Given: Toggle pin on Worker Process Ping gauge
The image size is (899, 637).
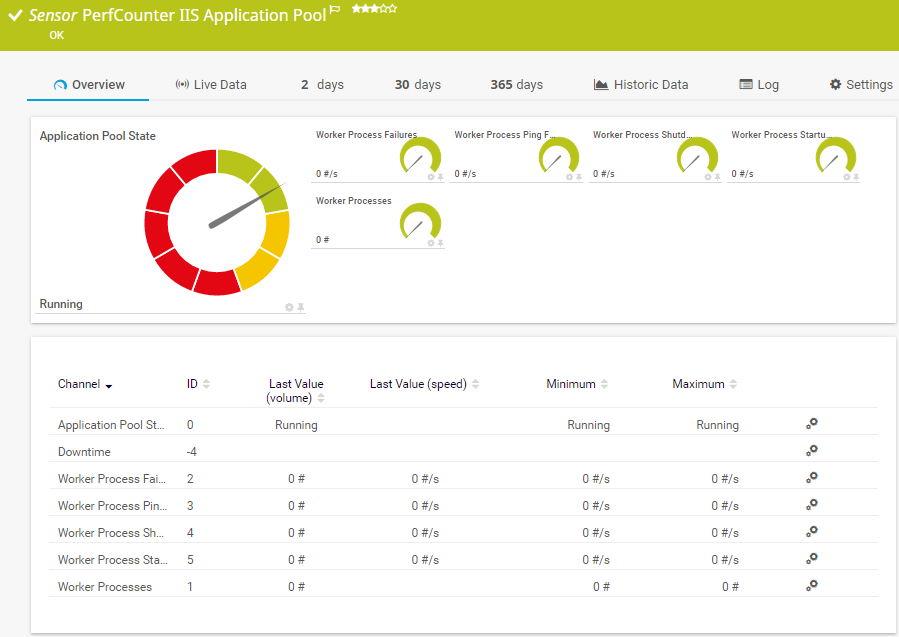Looking at the screenshot, I should [x=579, y=177].
